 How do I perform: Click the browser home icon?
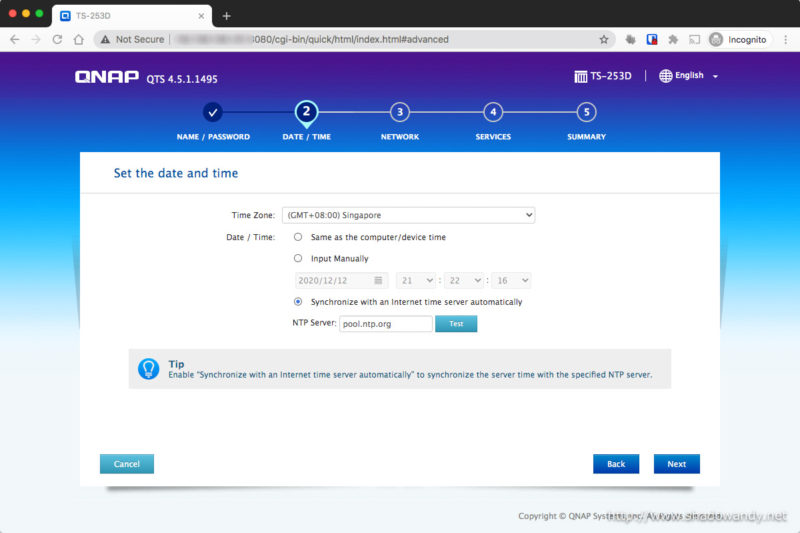coord(79,39)
